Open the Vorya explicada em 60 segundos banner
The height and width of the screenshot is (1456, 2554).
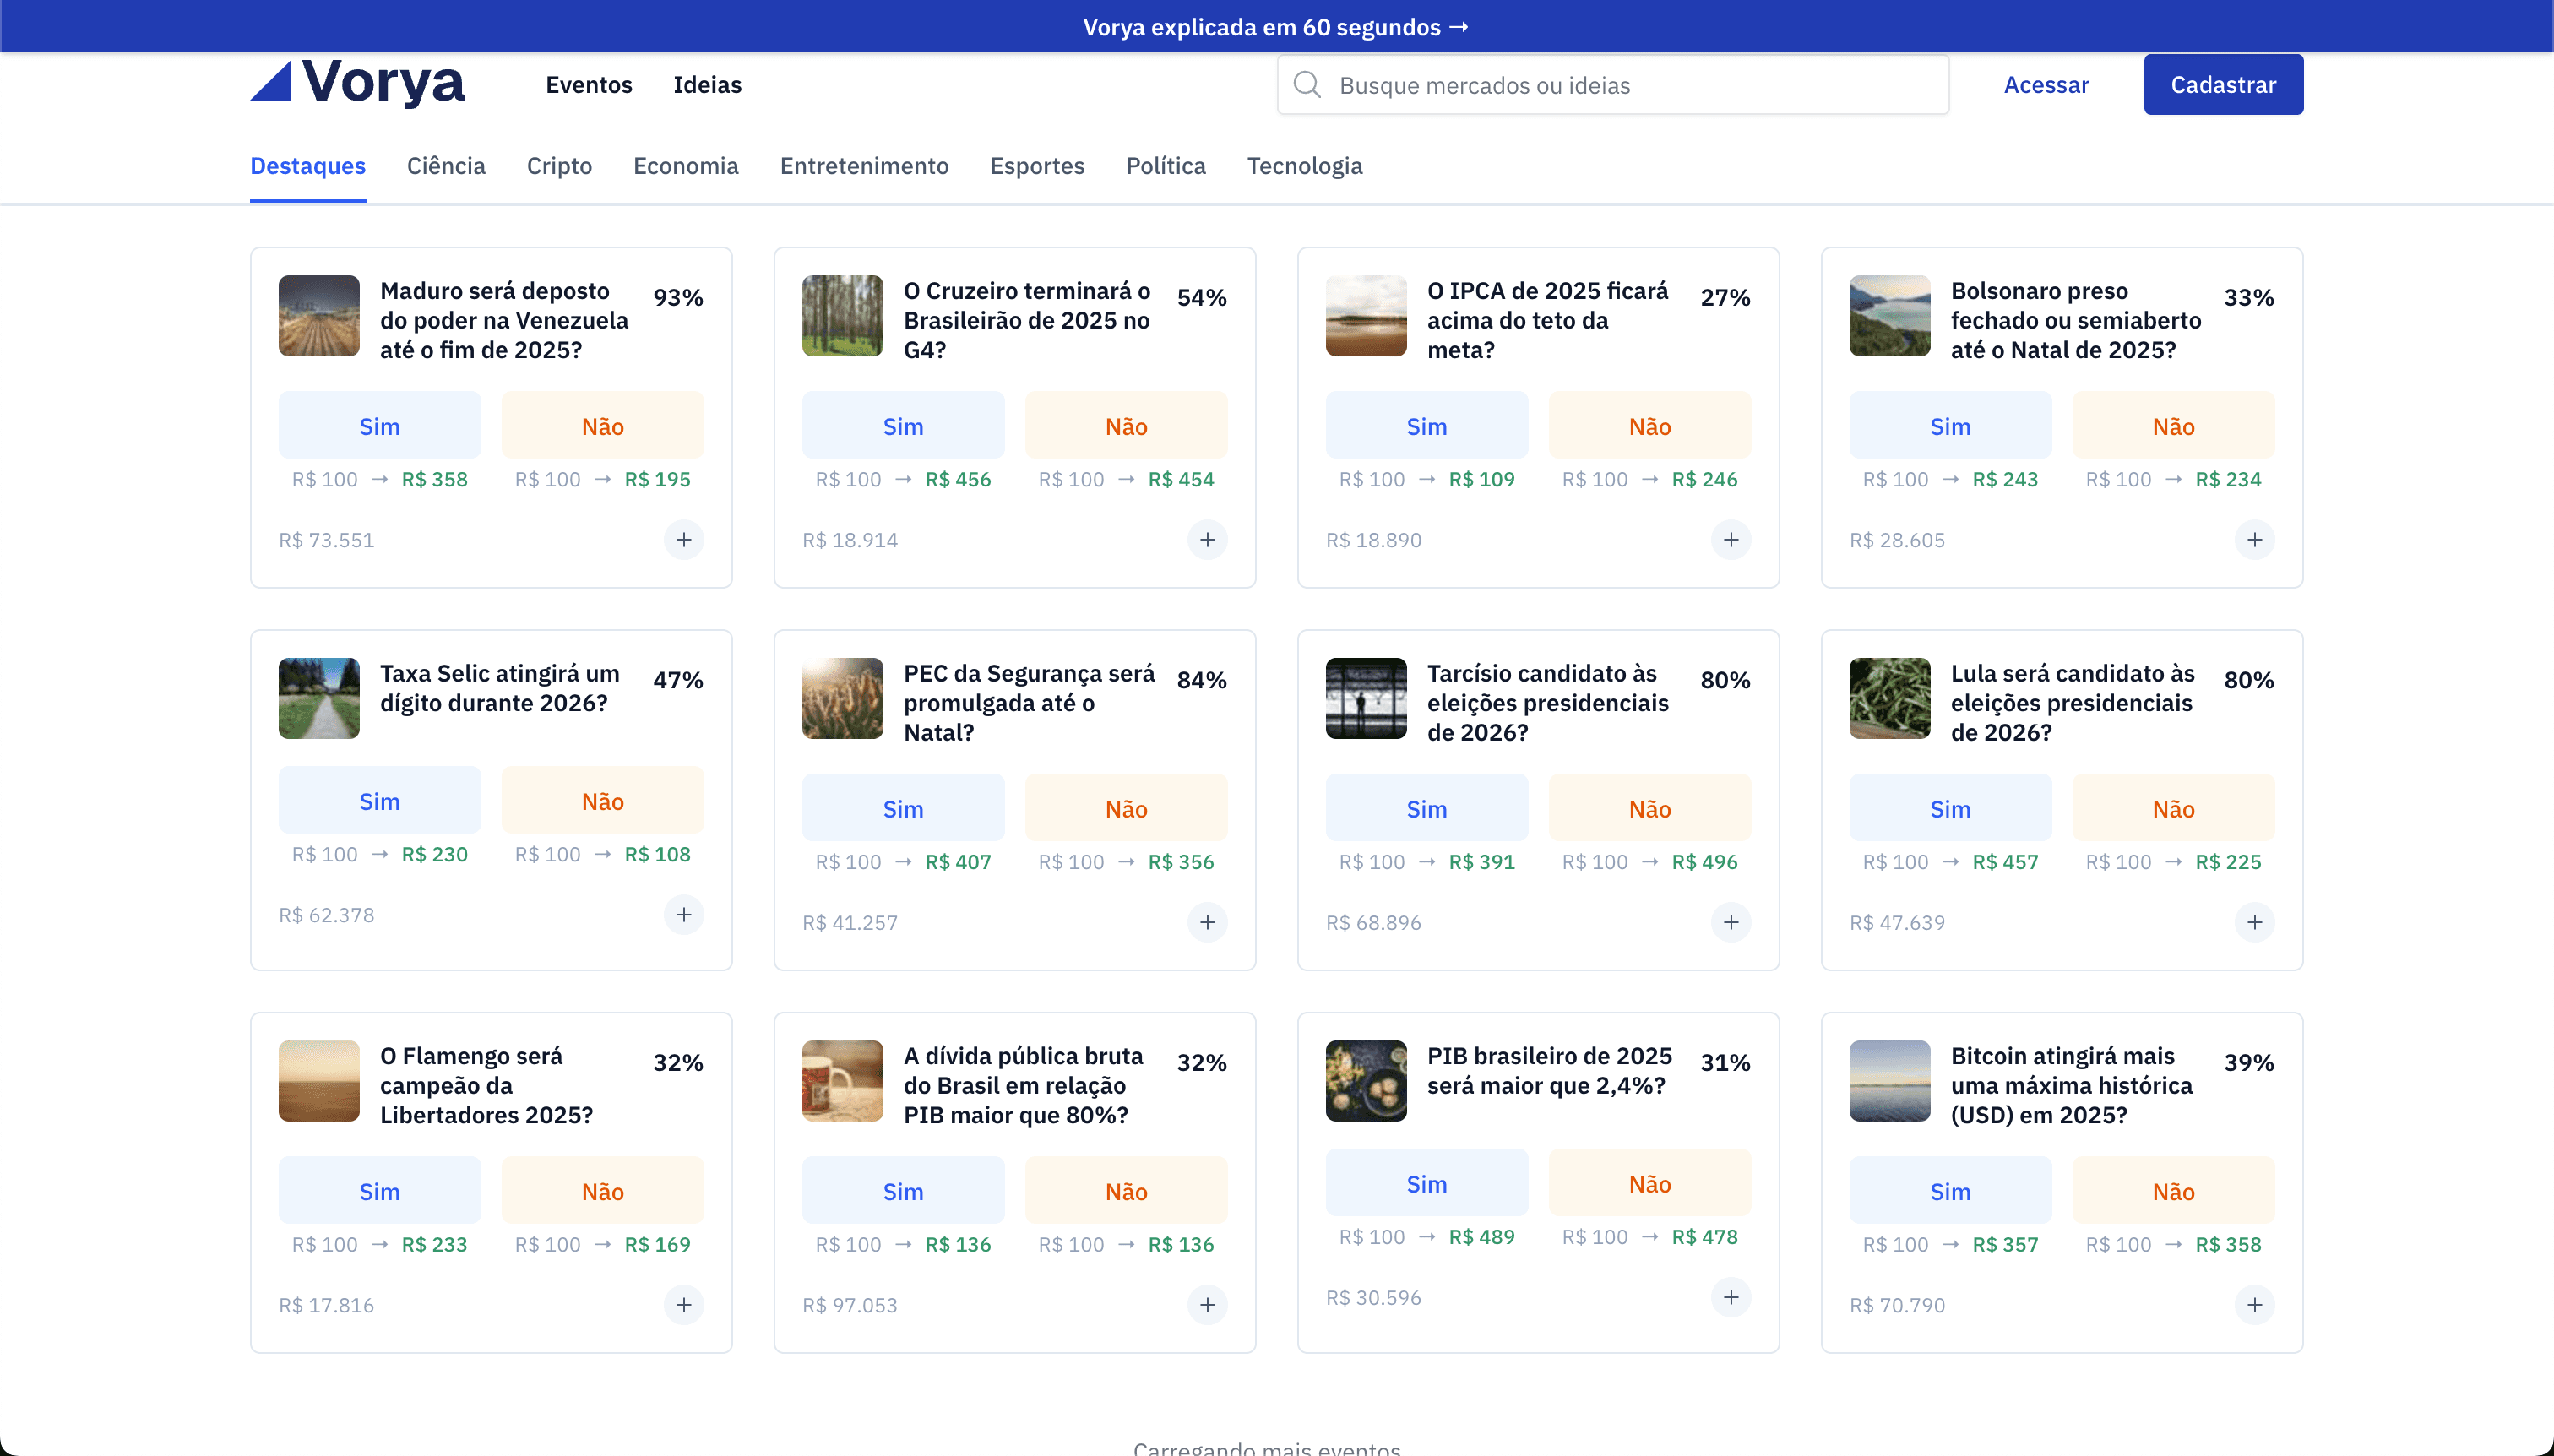tap(1276, 26)
